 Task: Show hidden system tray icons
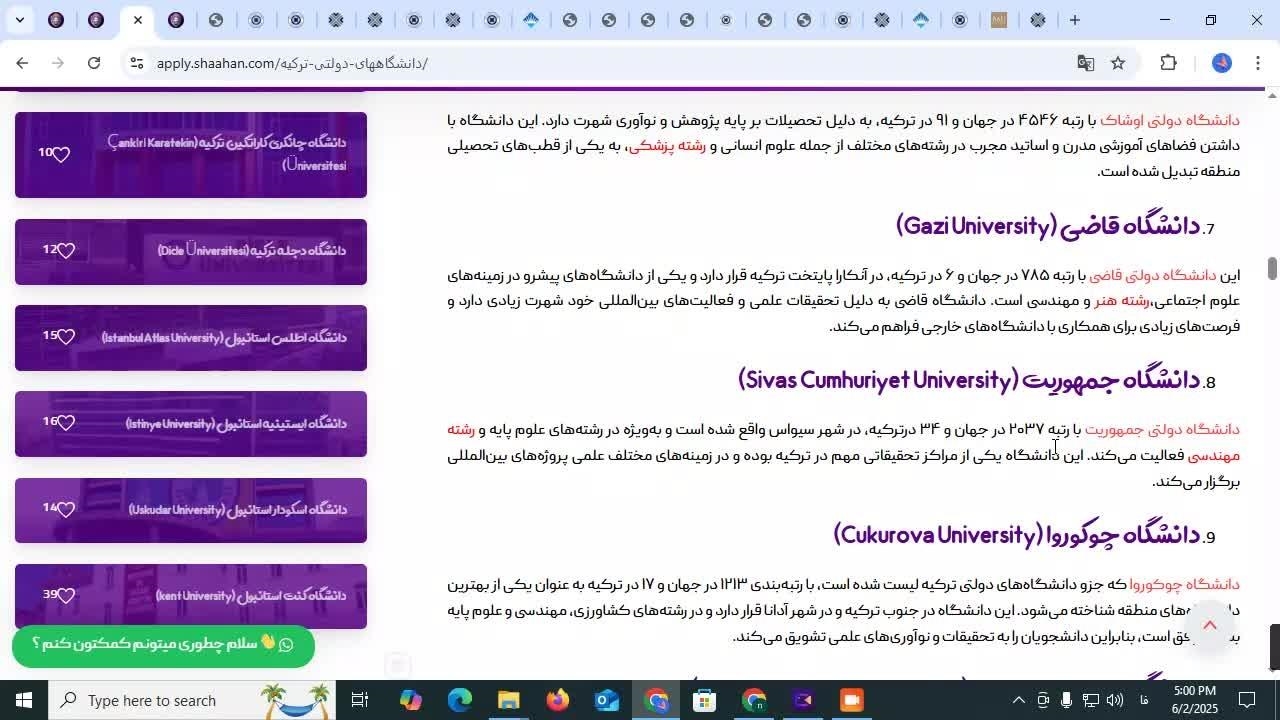pos(1018,700)
